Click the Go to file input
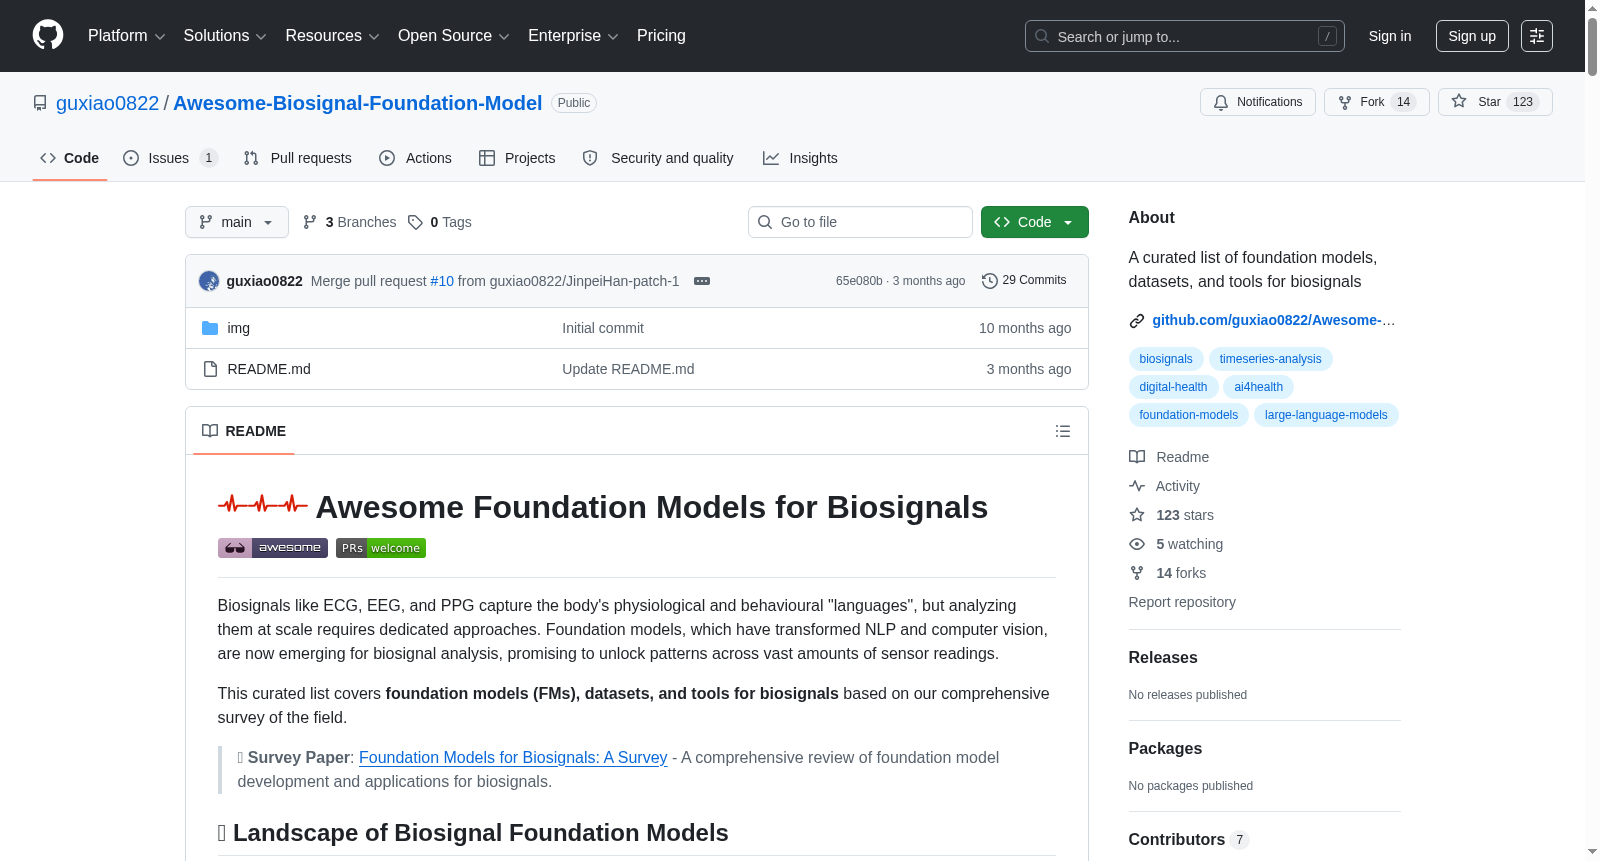 click(x=860, y=222)
